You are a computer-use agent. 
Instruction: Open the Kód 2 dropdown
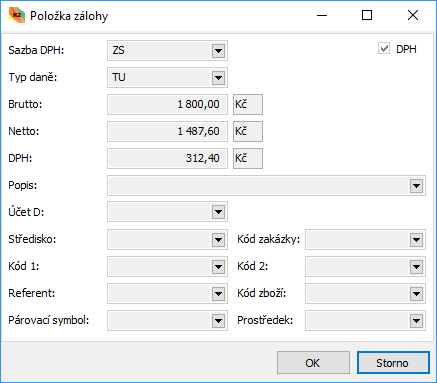tap(416, 267)
